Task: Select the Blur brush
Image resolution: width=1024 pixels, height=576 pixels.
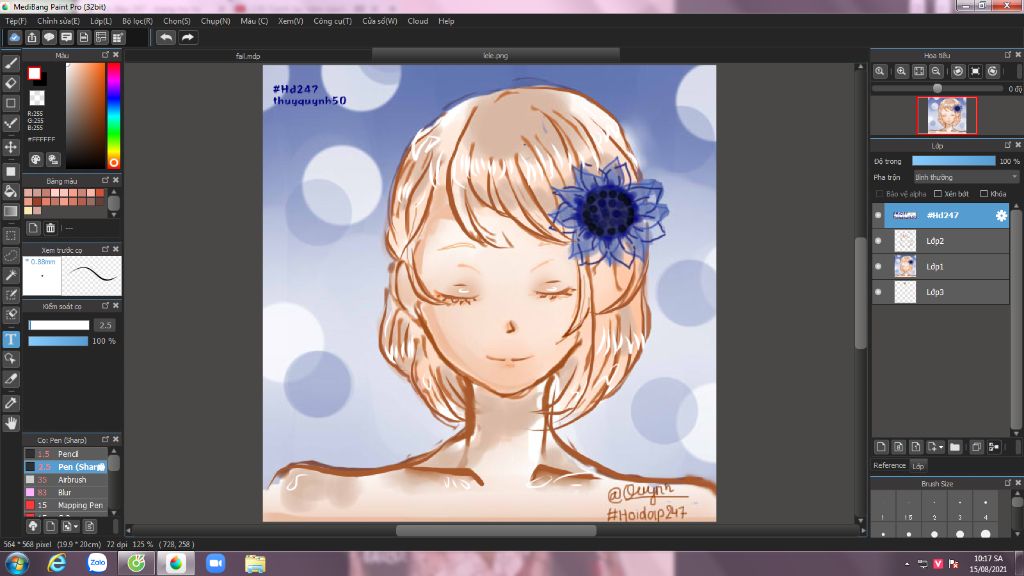Action: (66, 492)
